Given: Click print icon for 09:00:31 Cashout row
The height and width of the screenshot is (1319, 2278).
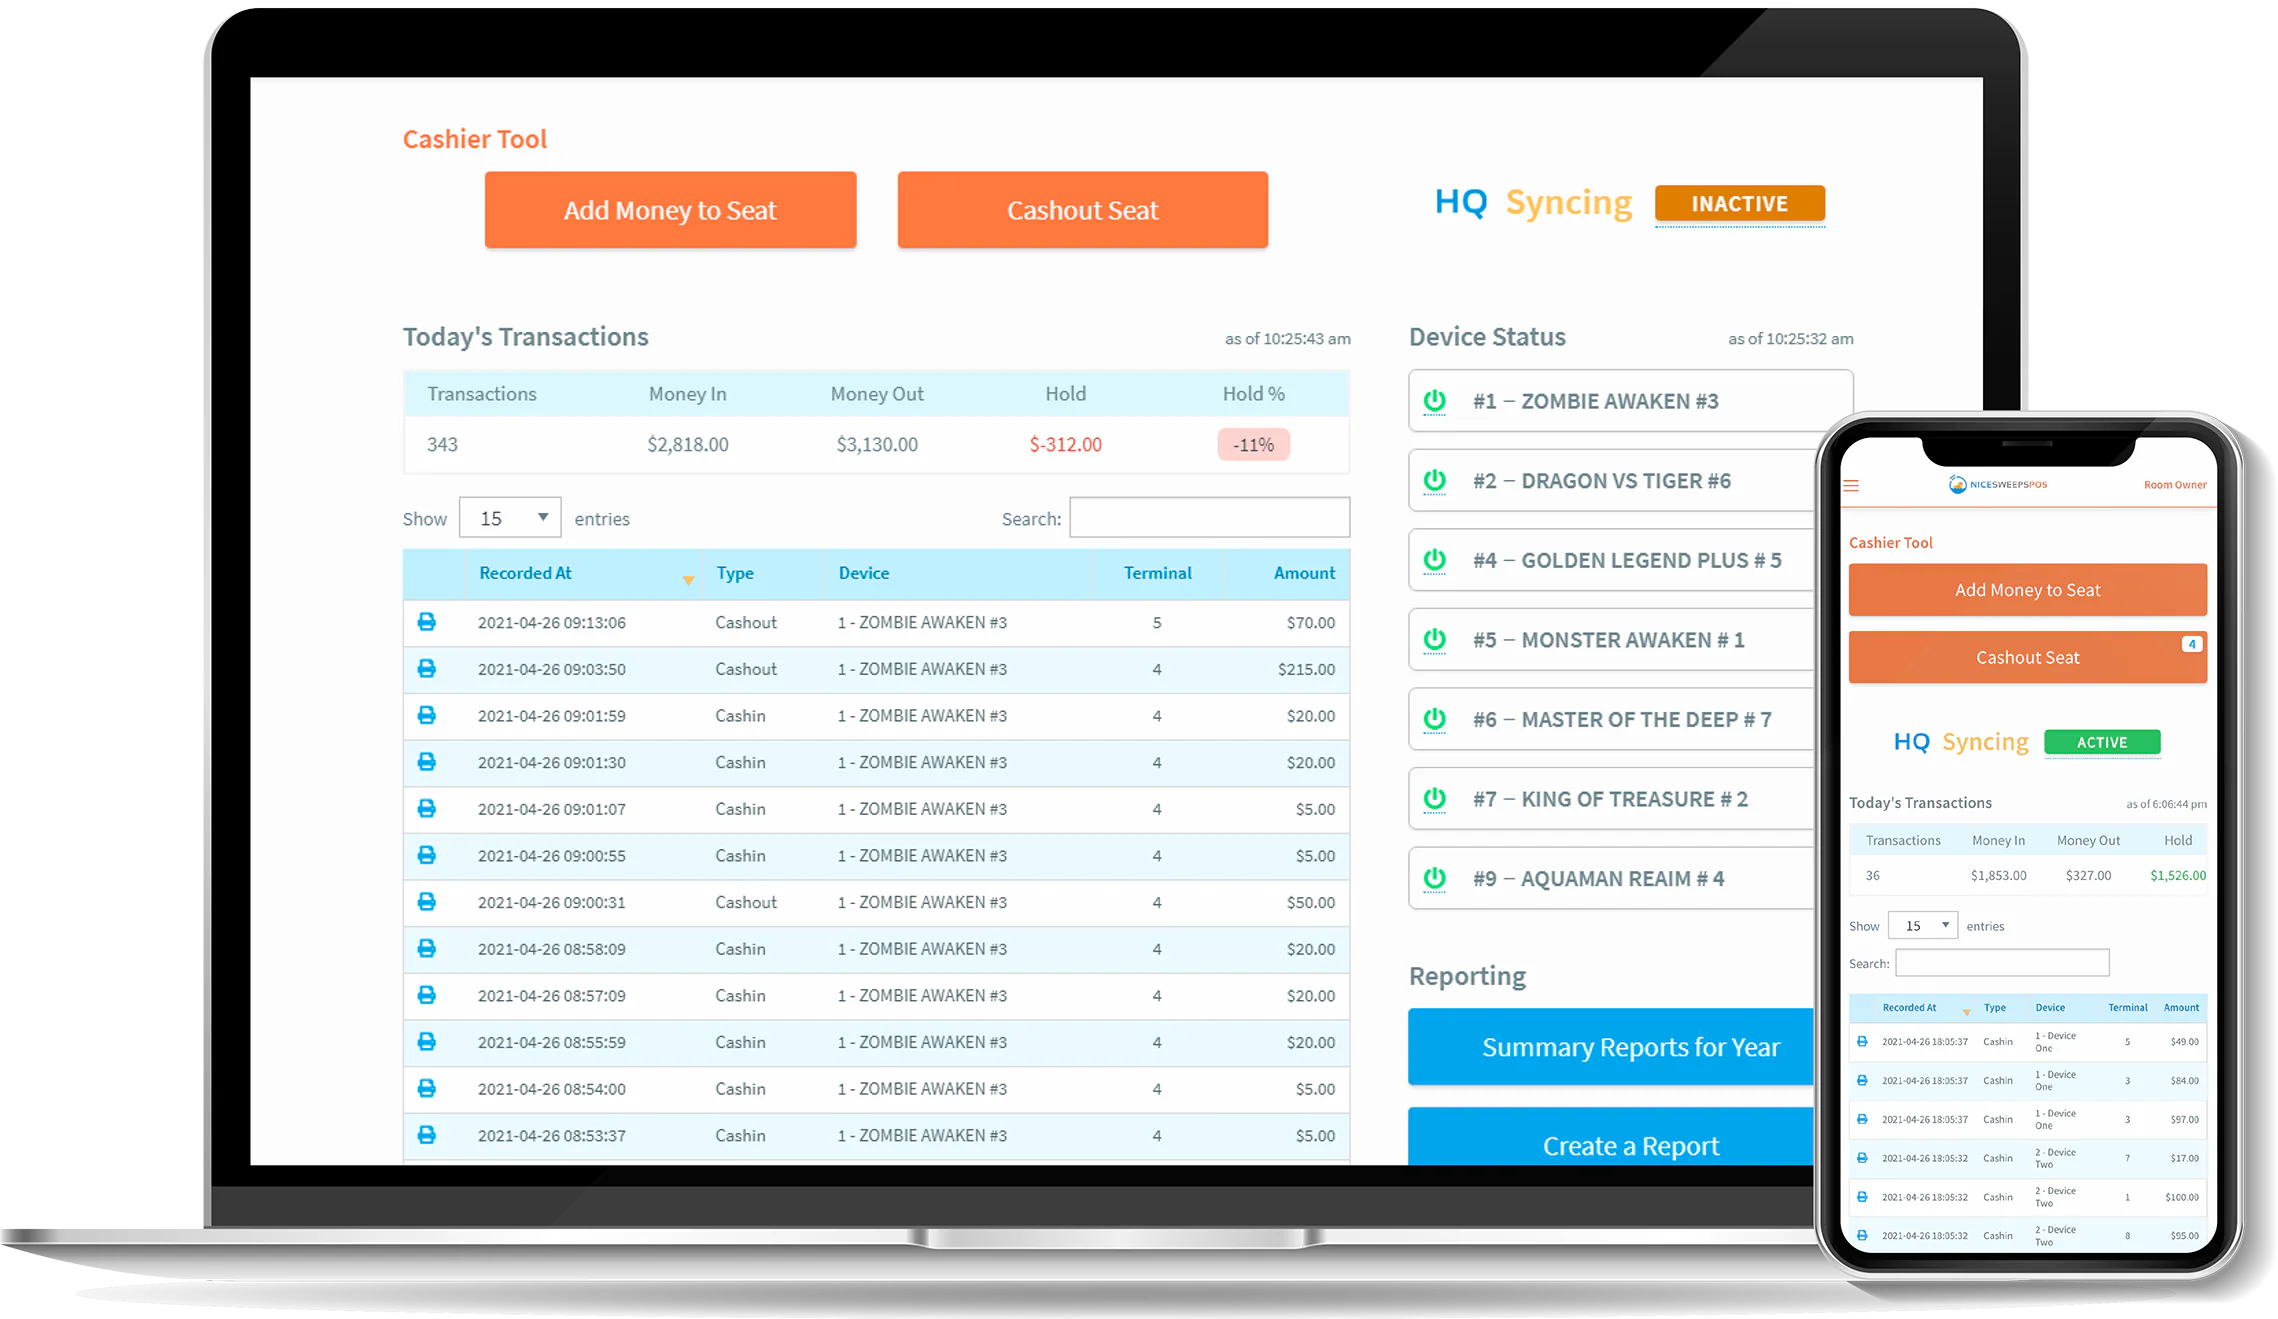Looking at the screenshot, I should [x=427, y=902].
